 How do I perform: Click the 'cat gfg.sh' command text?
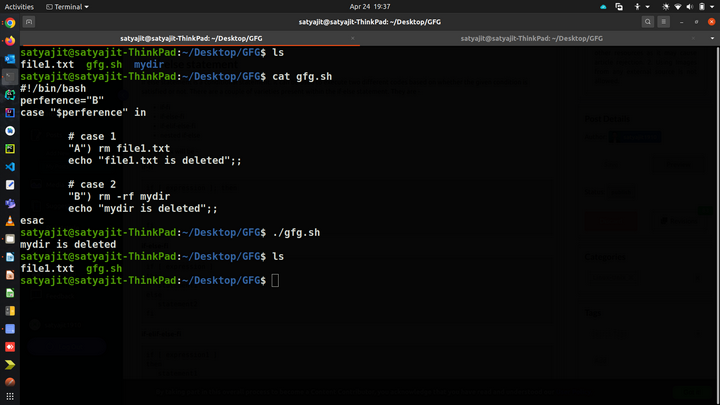click(302, 76)
